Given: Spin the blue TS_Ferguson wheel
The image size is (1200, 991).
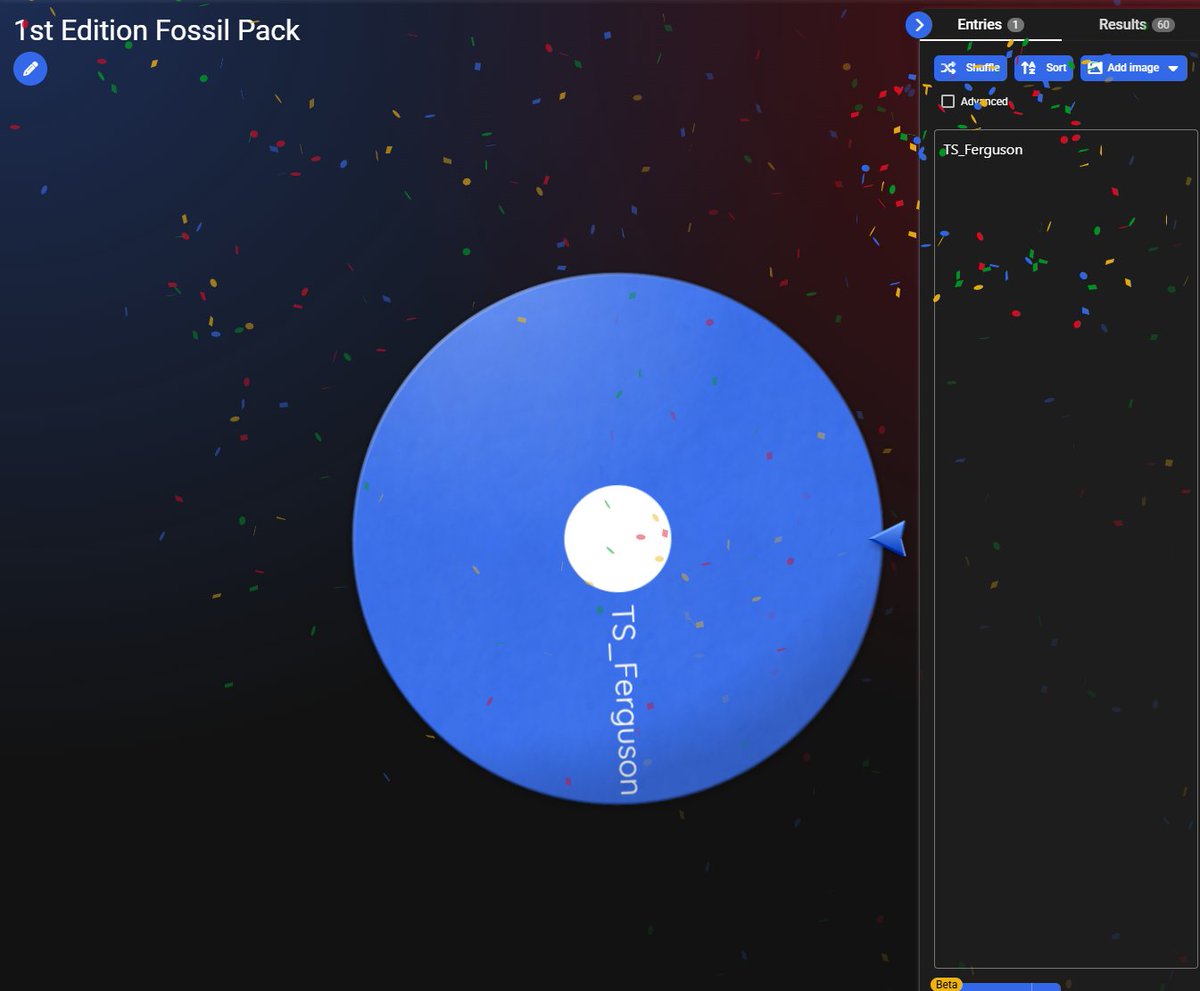Looking at the screenshot, I should click(617, 538).
